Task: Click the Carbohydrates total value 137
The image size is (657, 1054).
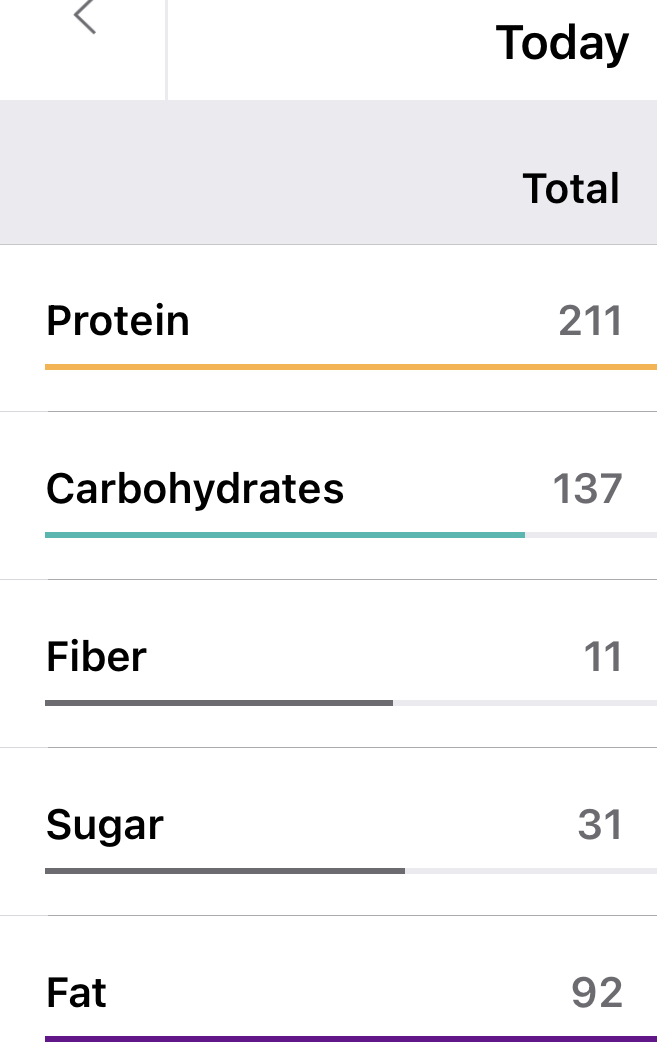Action: click(x=587, y=489)
